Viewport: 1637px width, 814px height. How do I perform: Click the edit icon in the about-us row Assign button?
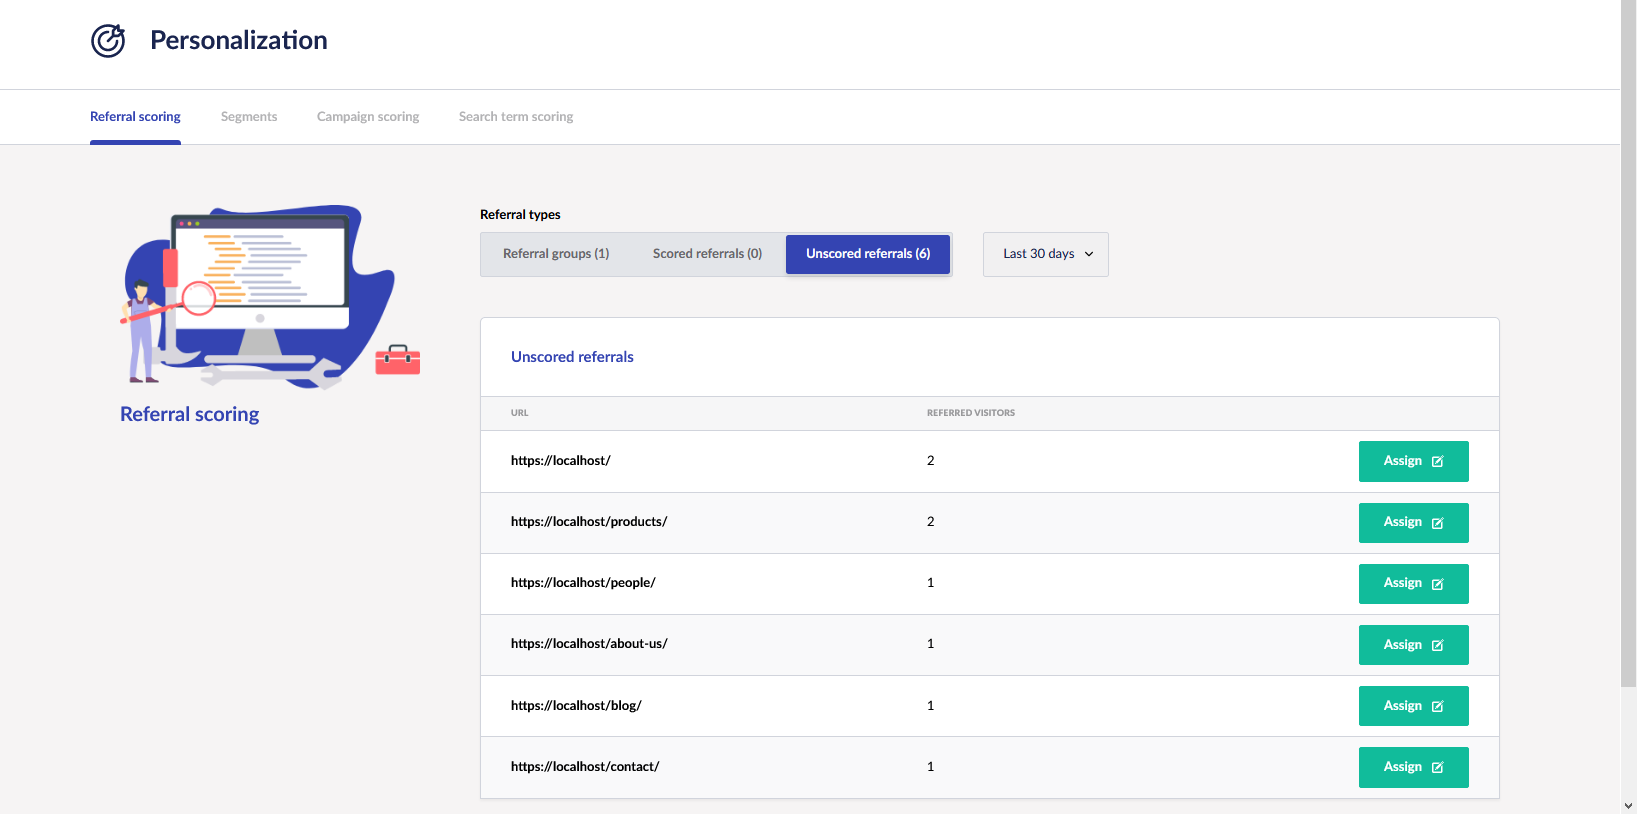tap(1438, 646)
